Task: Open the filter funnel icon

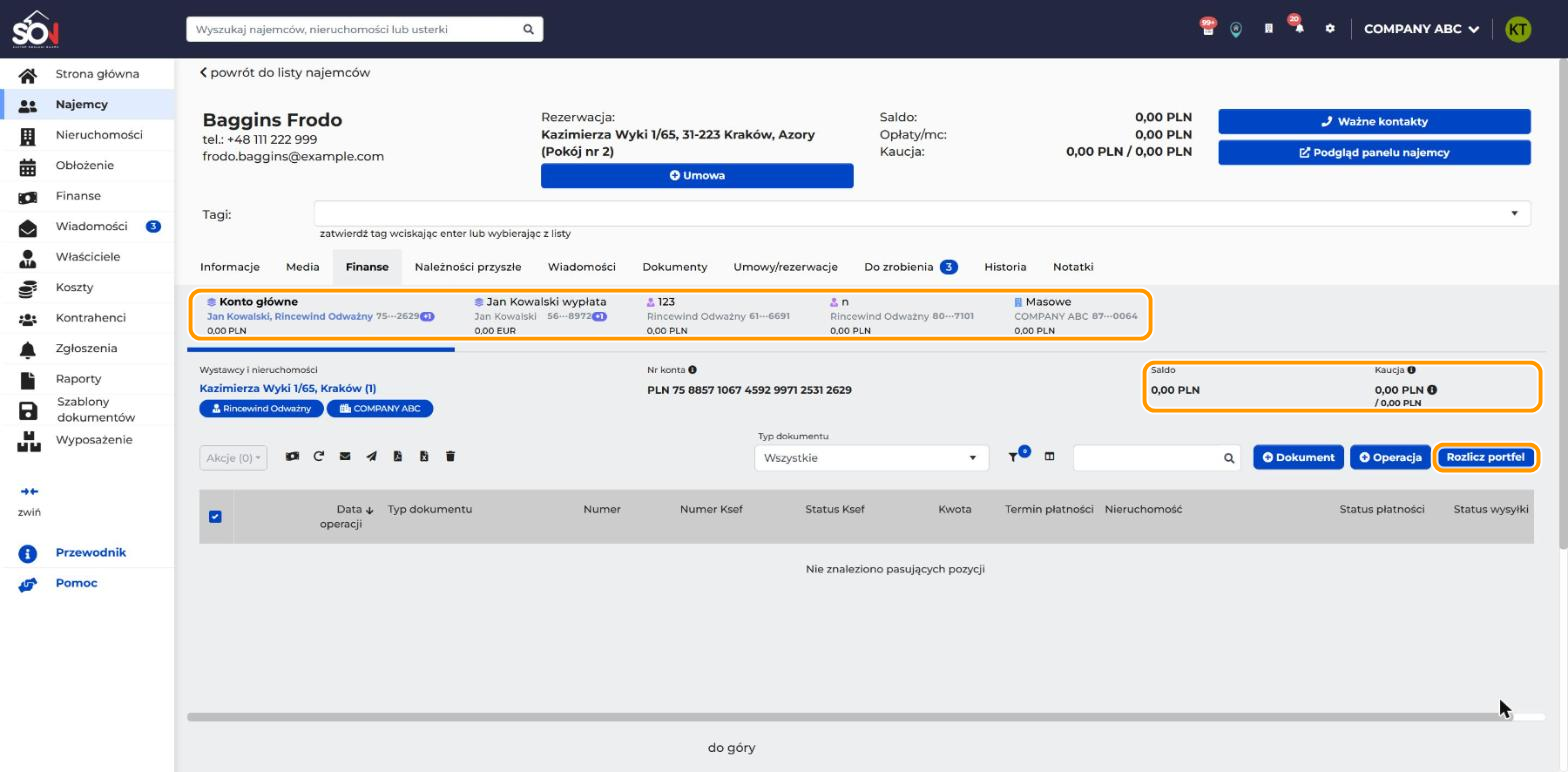Action: (x=1014, y=457)
